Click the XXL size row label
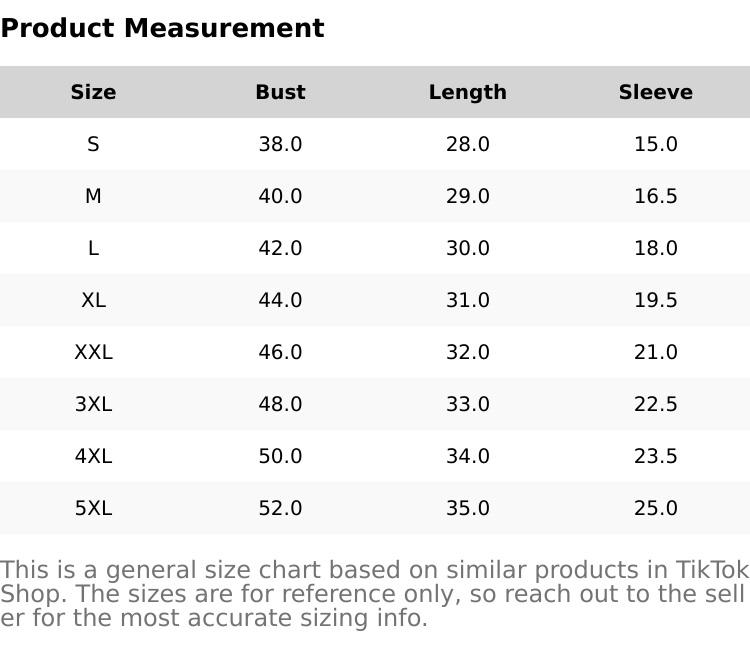750x654 pixels. pyautogui.click(x=93, y=352)
